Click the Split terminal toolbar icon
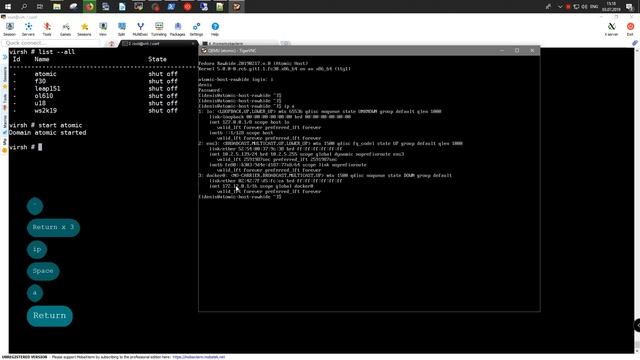The image size is (640, 360). point(122,29)
